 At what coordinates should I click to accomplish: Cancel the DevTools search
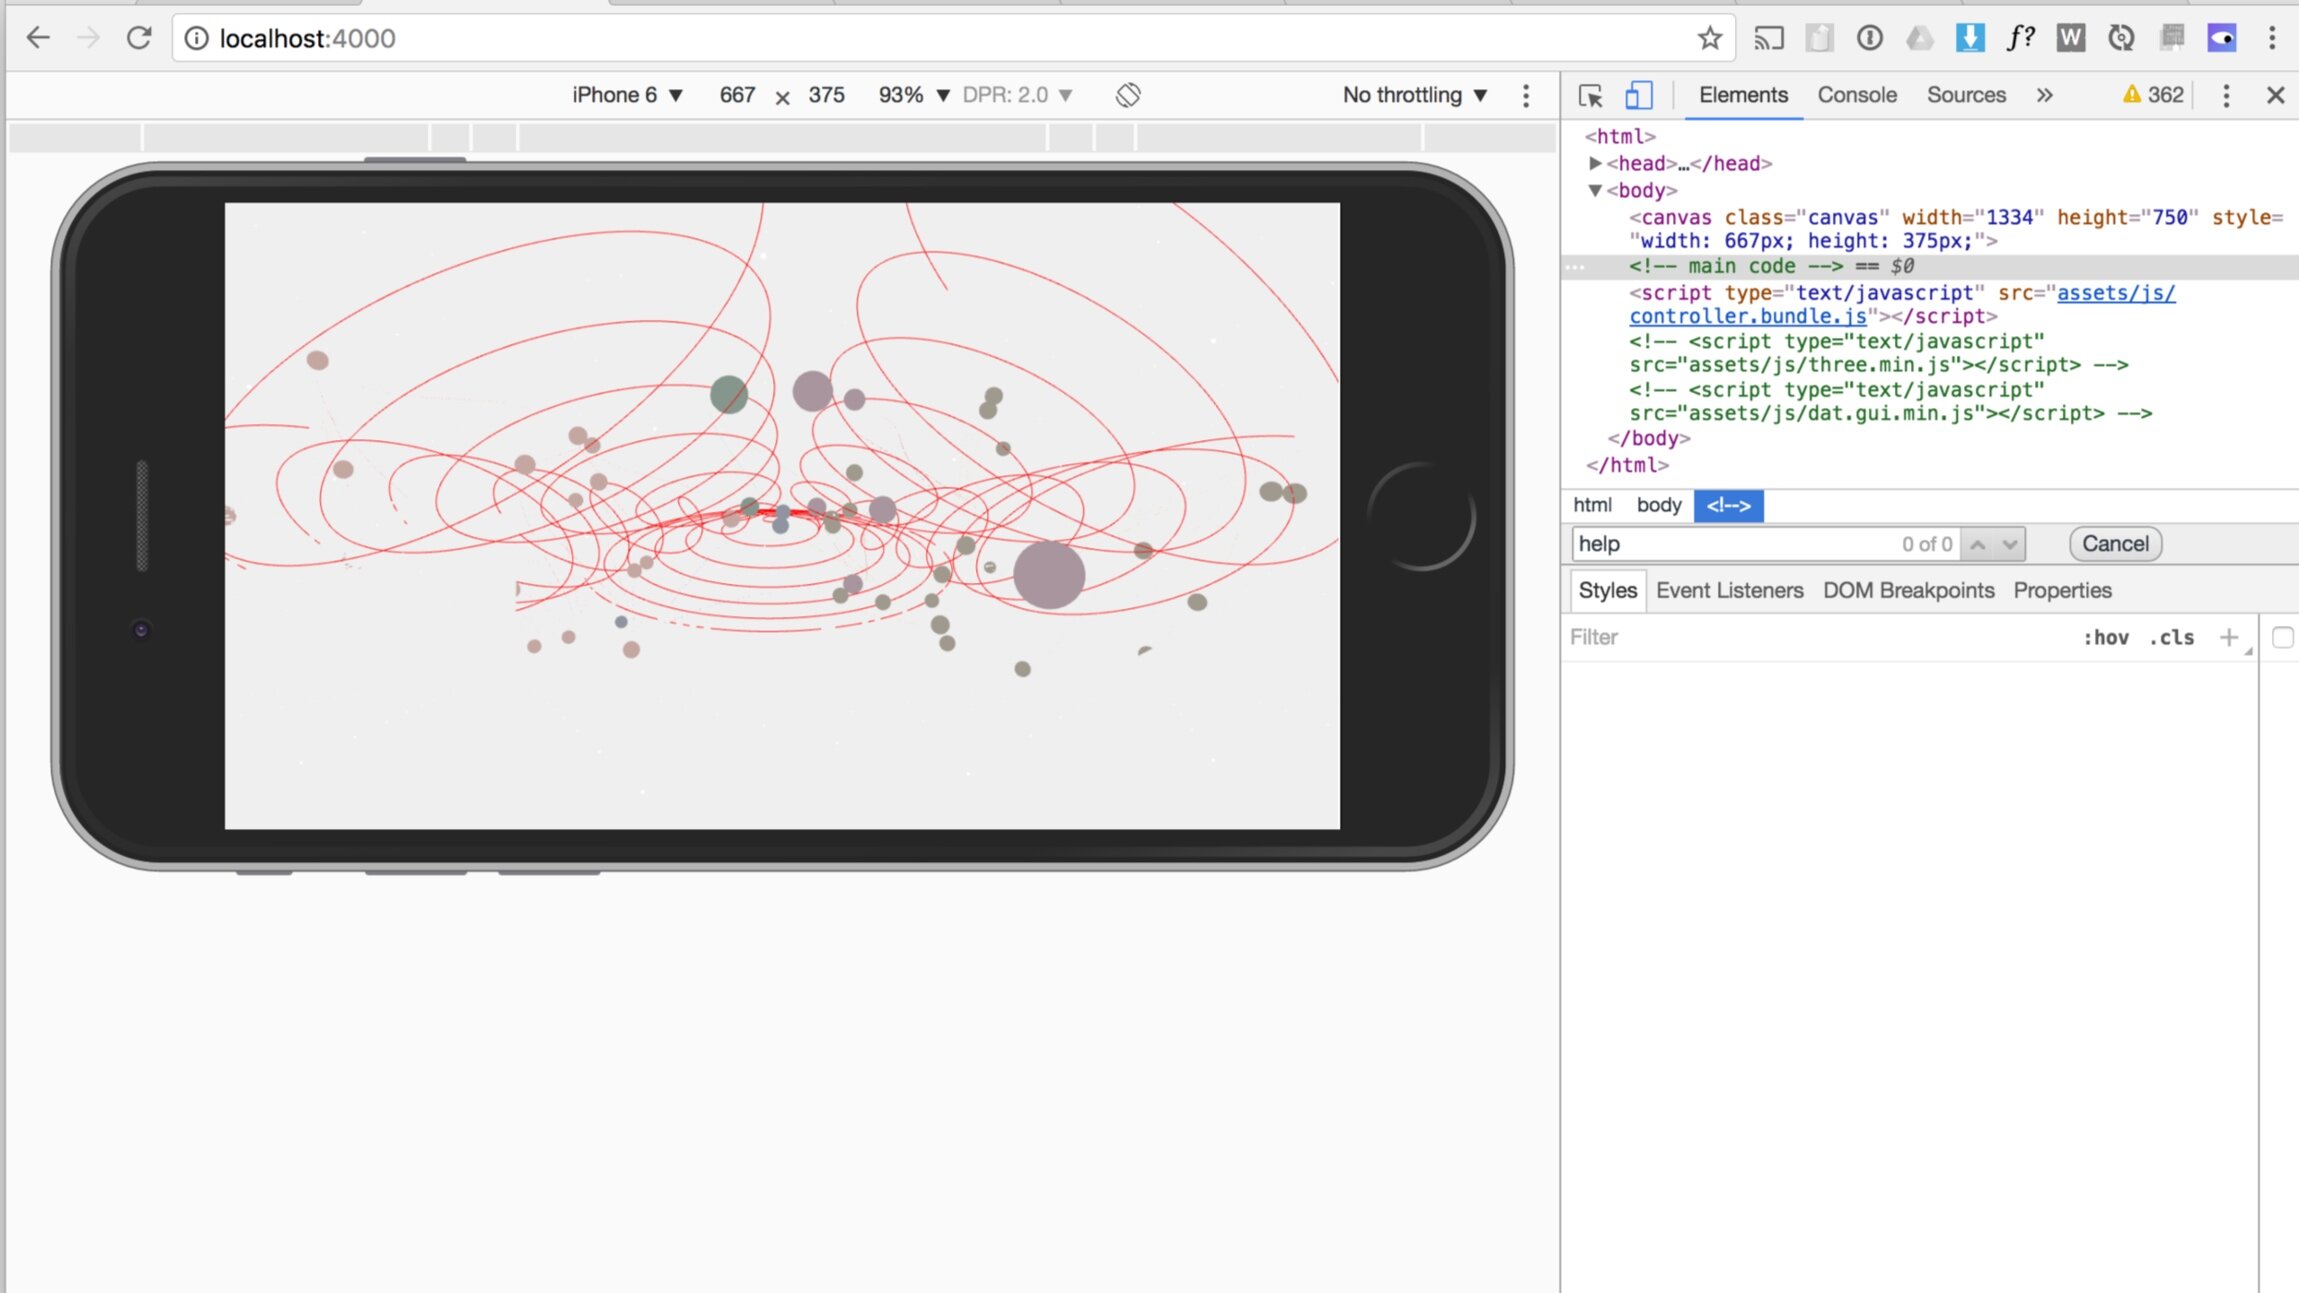coord(2115,543)
